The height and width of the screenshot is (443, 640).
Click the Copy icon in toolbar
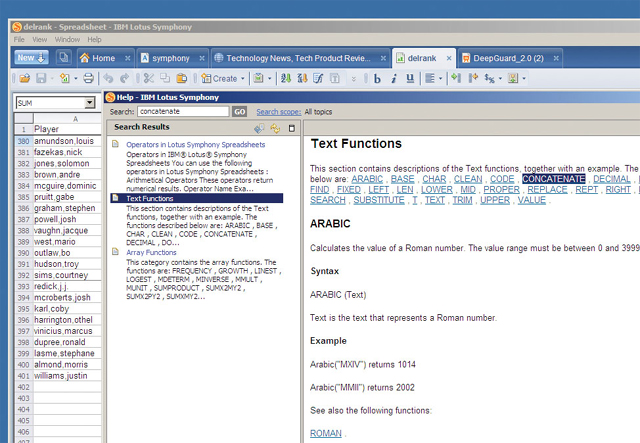165,78
